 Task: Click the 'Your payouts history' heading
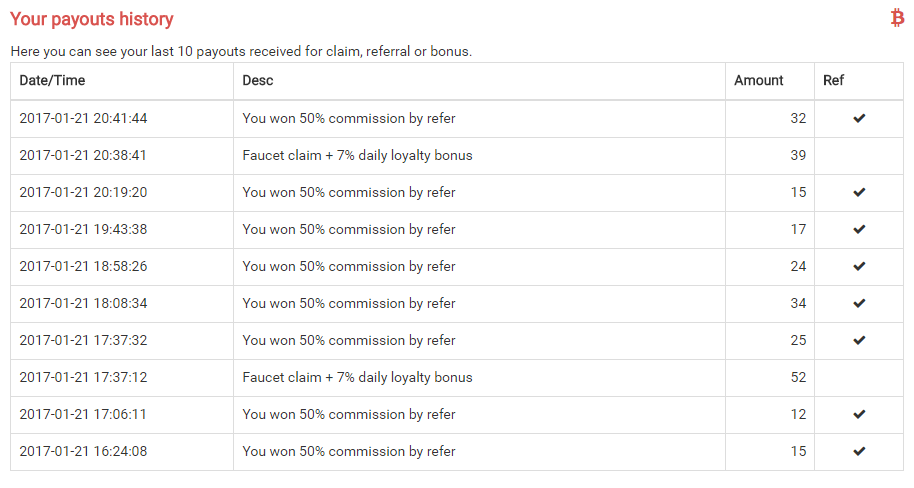[91, 19]
